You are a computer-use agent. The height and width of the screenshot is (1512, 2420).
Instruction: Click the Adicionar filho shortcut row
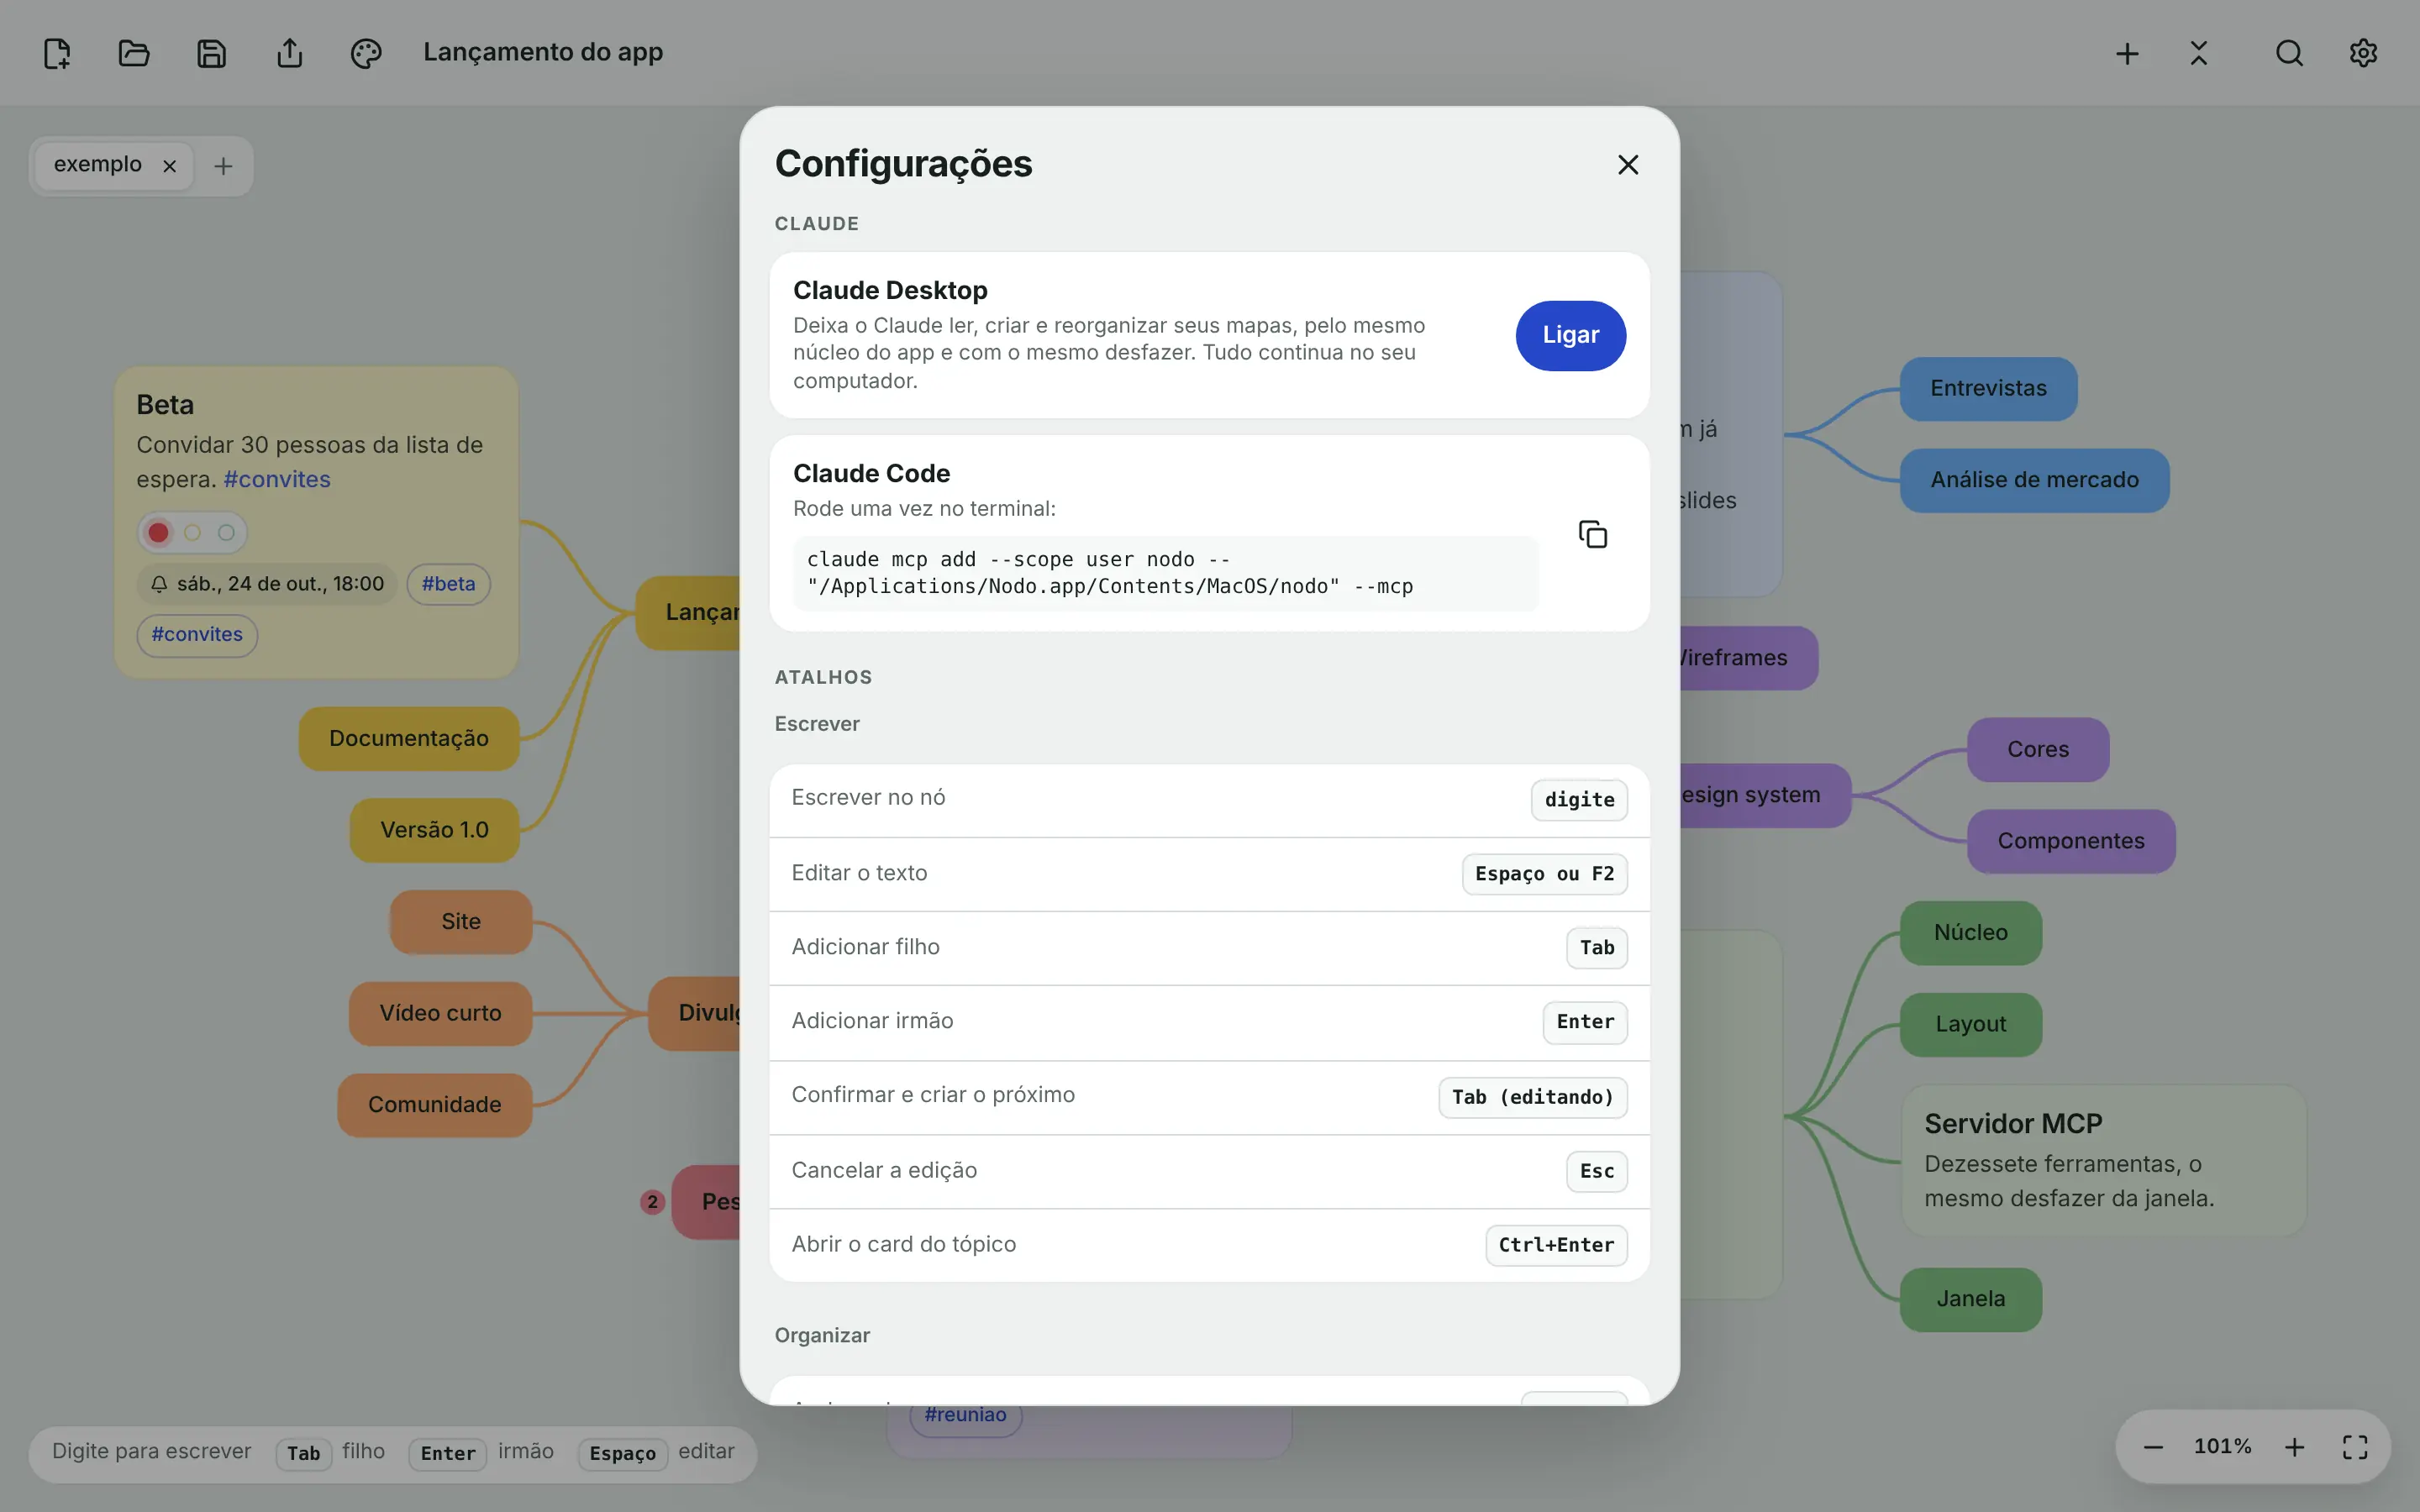pos(1209,948)
